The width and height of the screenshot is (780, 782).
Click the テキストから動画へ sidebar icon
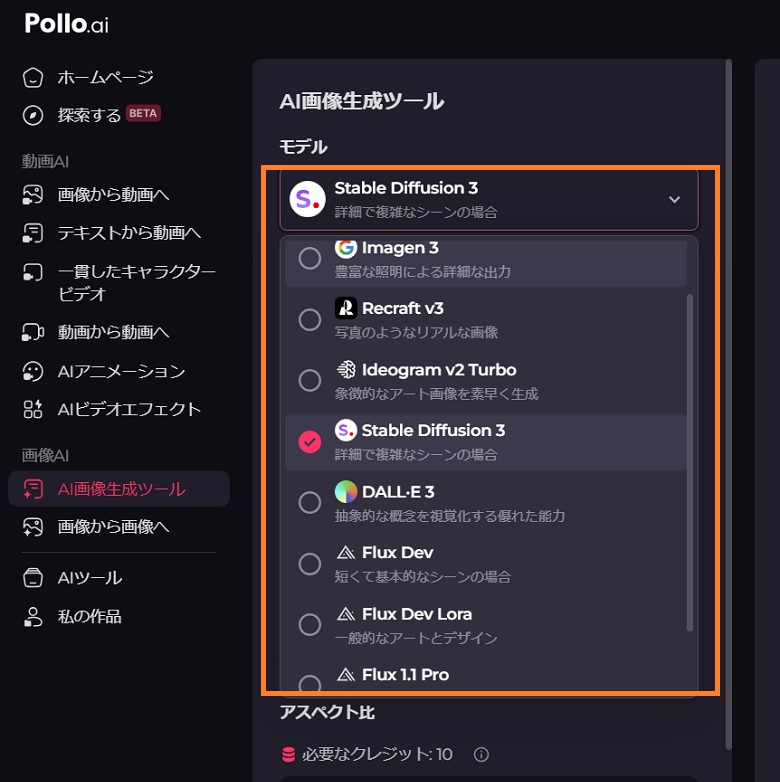pos(33,233)
